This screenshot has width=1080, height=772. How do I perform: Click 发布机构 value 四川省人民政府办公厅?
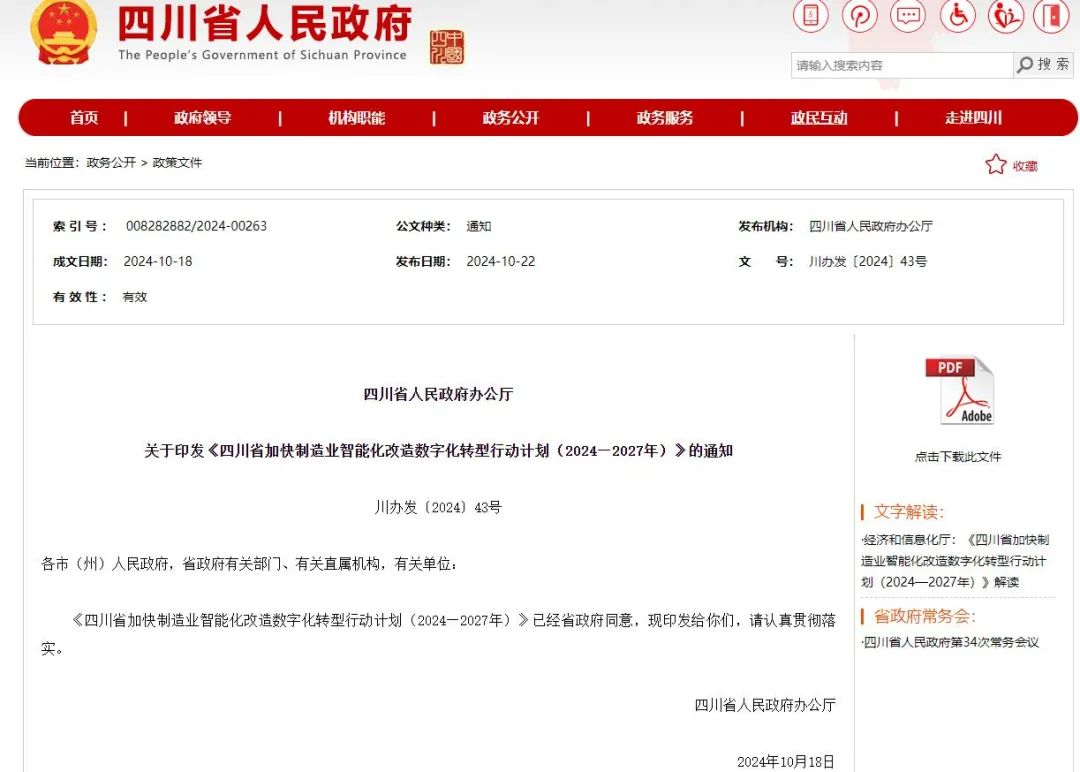pyautogui.click(x=871, y=227)
